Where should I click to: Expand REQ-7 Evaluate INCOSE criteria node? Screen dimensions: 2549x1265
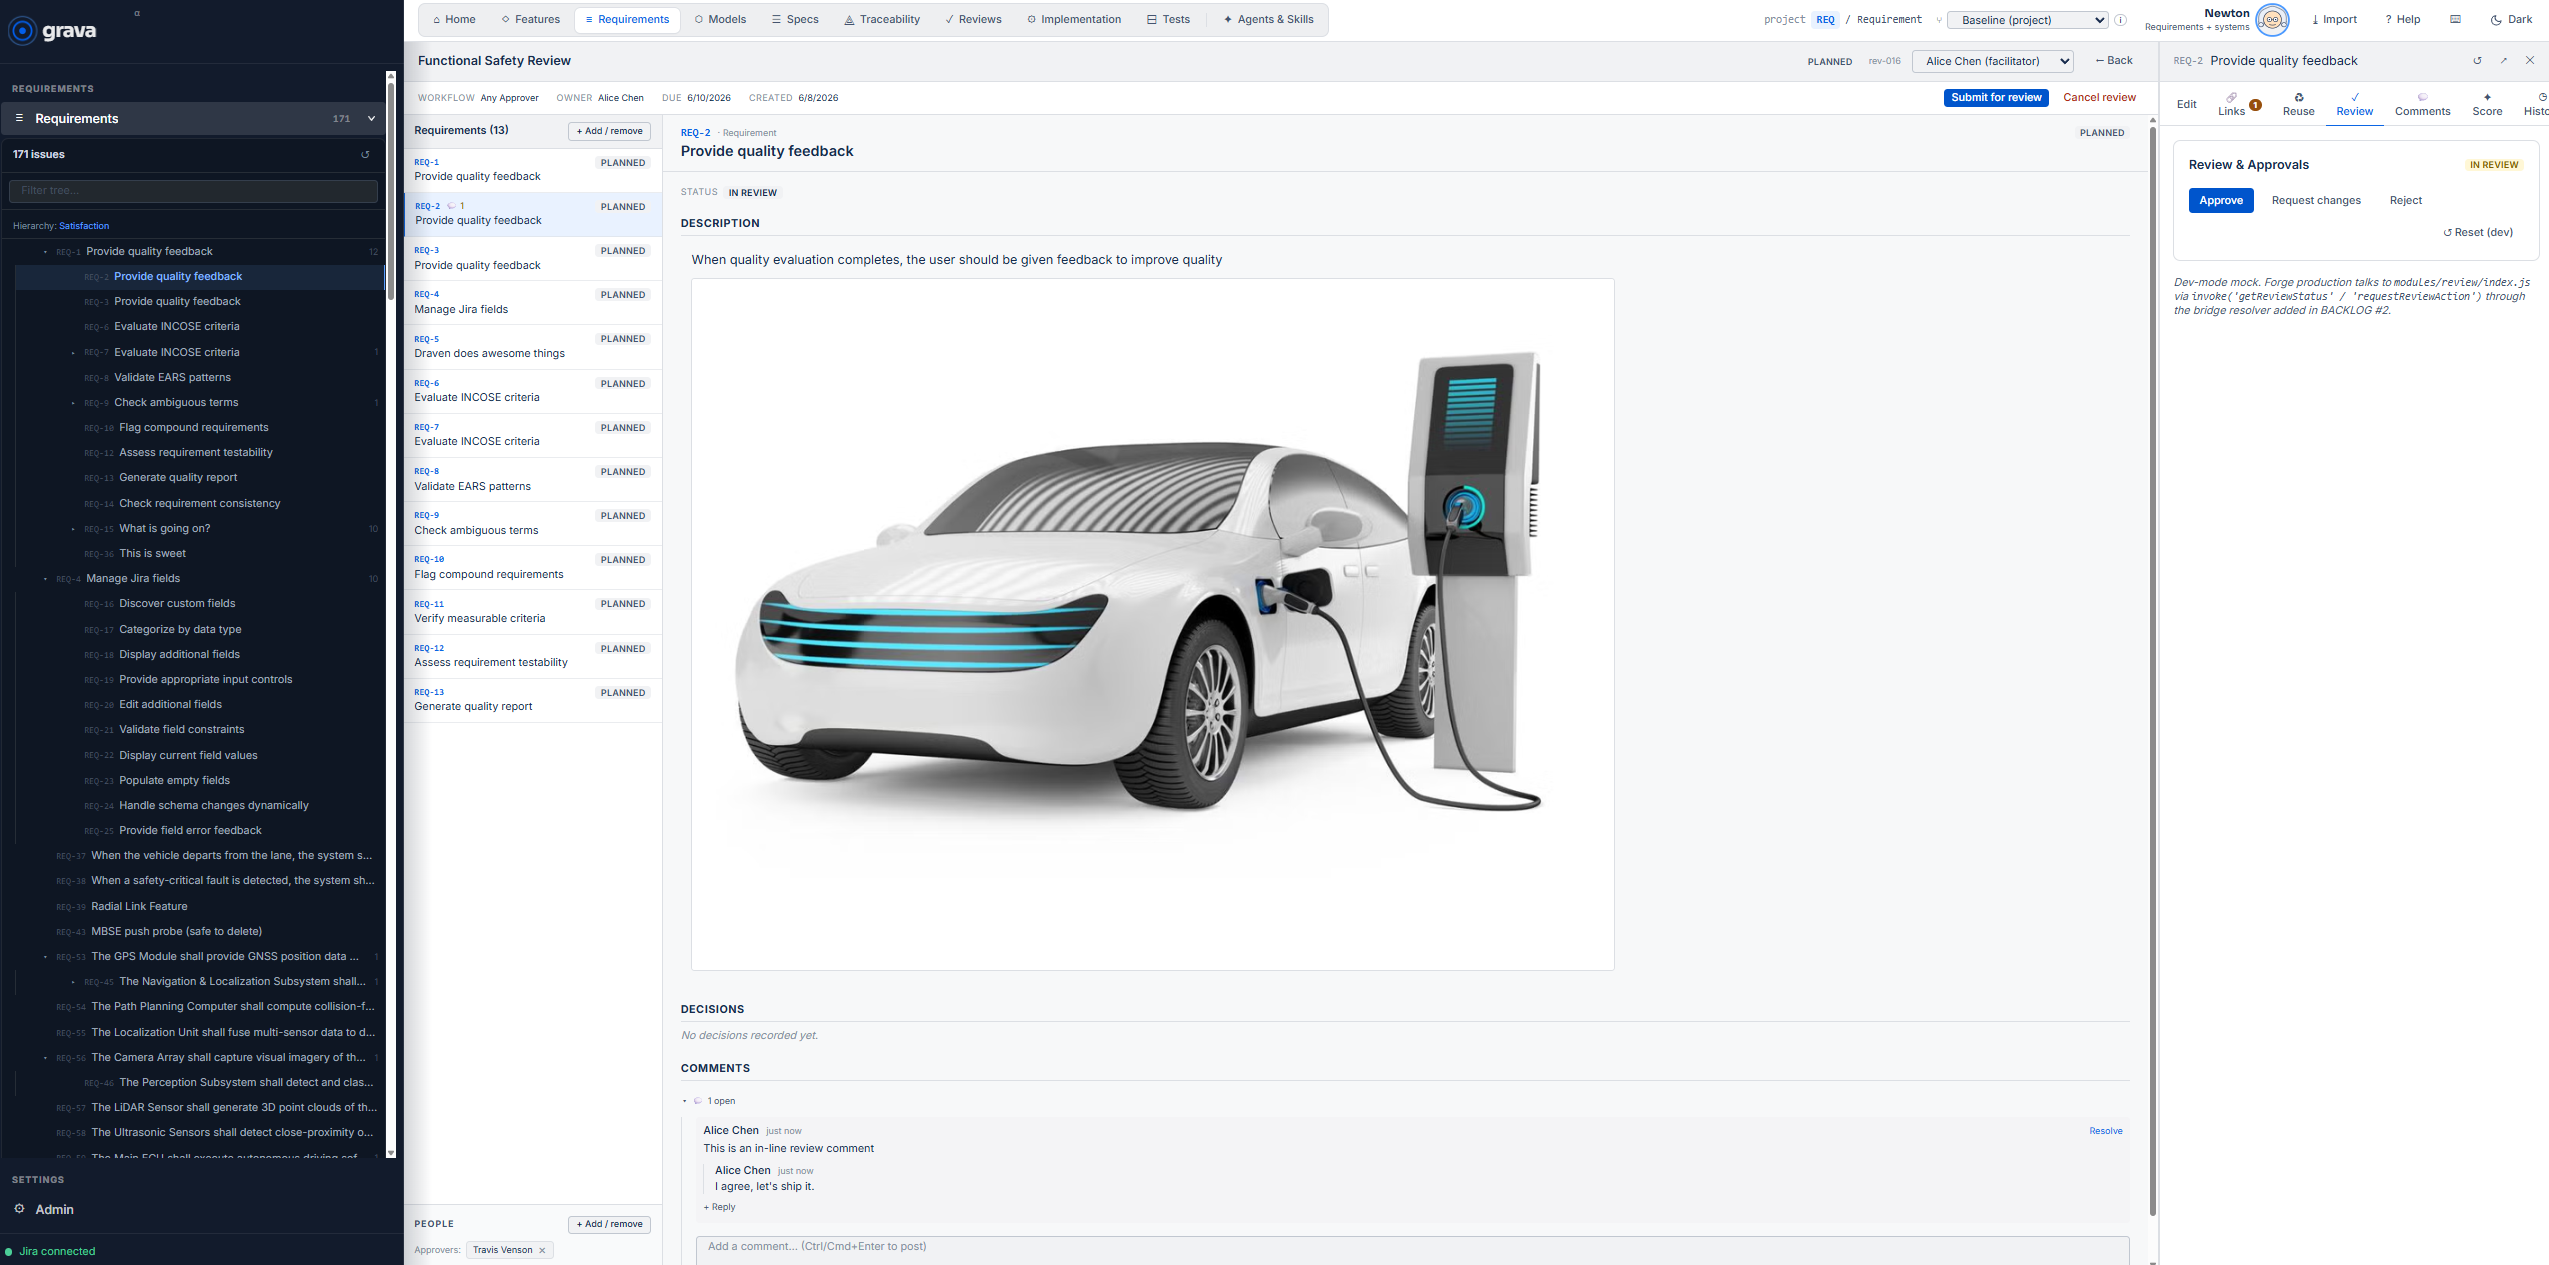[x=74, y=353]
